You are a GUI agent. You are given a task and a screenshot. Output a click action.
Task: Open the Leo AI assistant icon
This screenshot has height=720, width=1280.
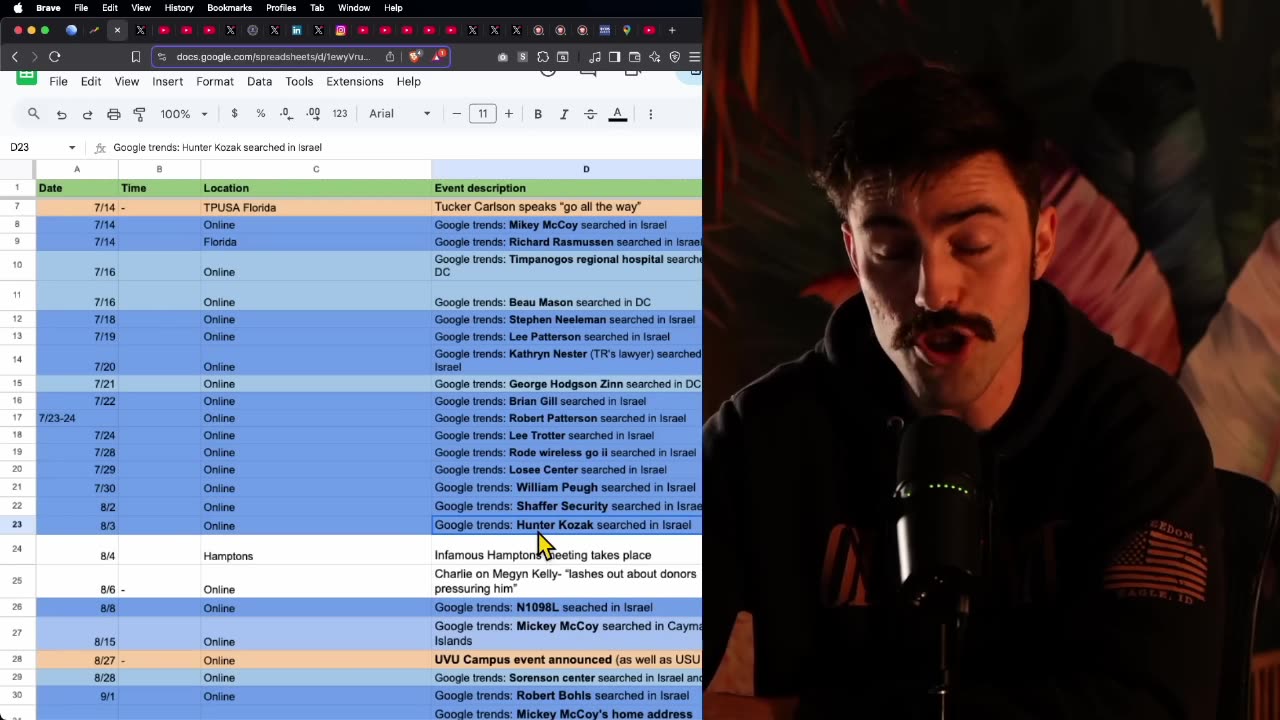[655, 57]
